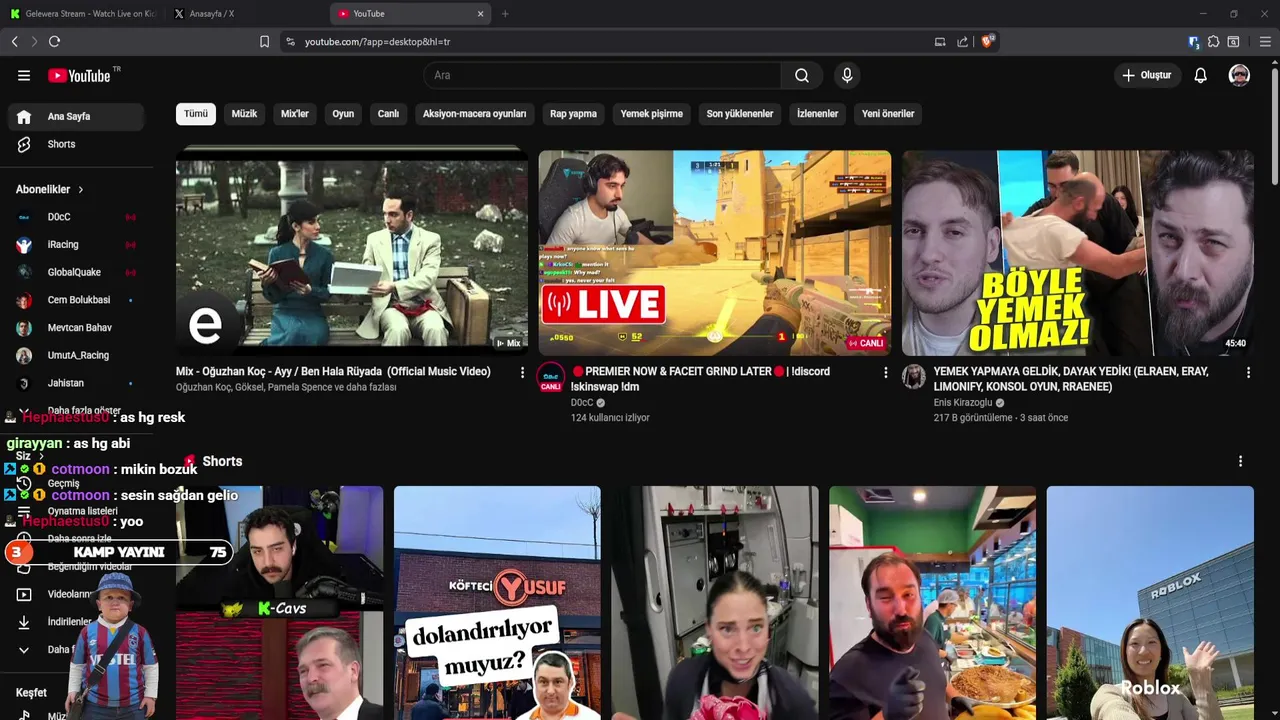Select the Aksiyon-macera oyunları chip

pos(474,114)
